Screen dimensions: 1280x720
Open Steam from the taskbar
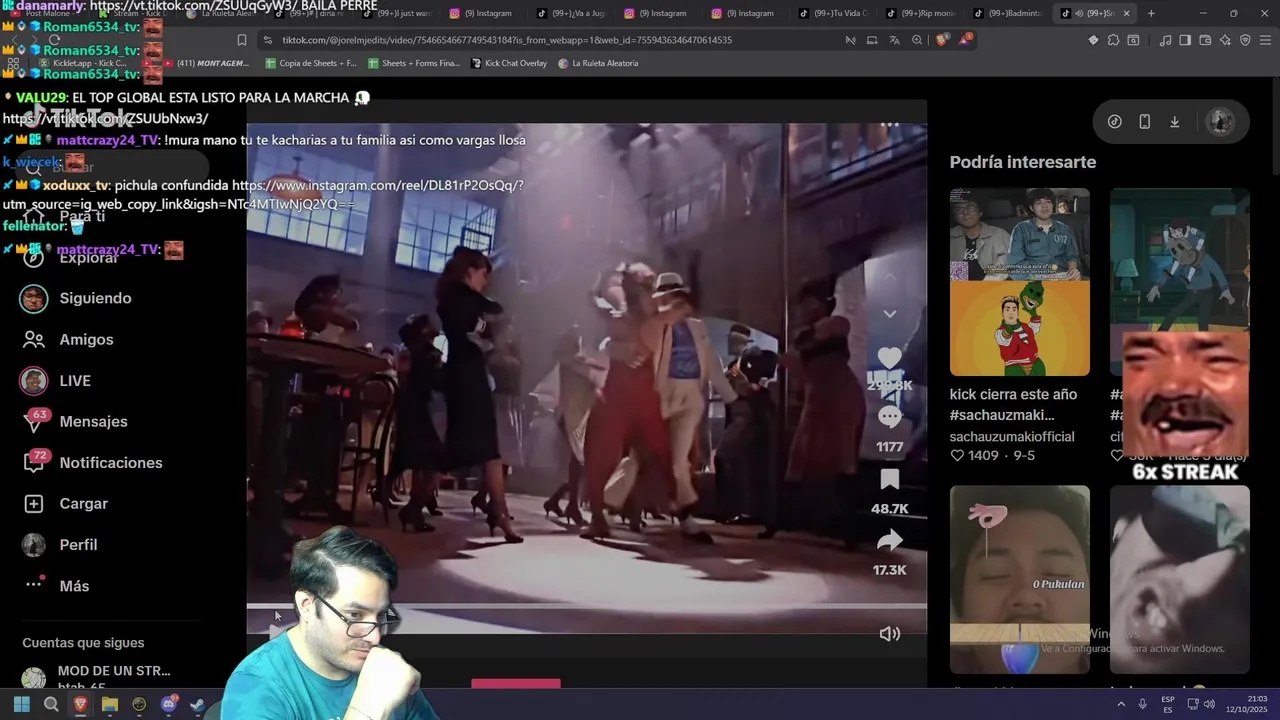pos(198,705)
